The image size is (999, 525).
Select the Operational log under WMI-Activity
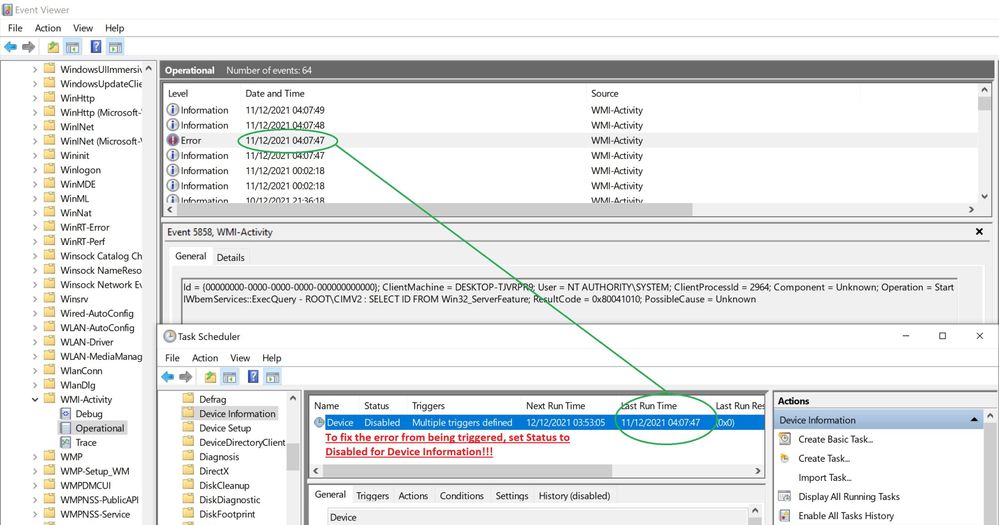(x=99, y=428)
